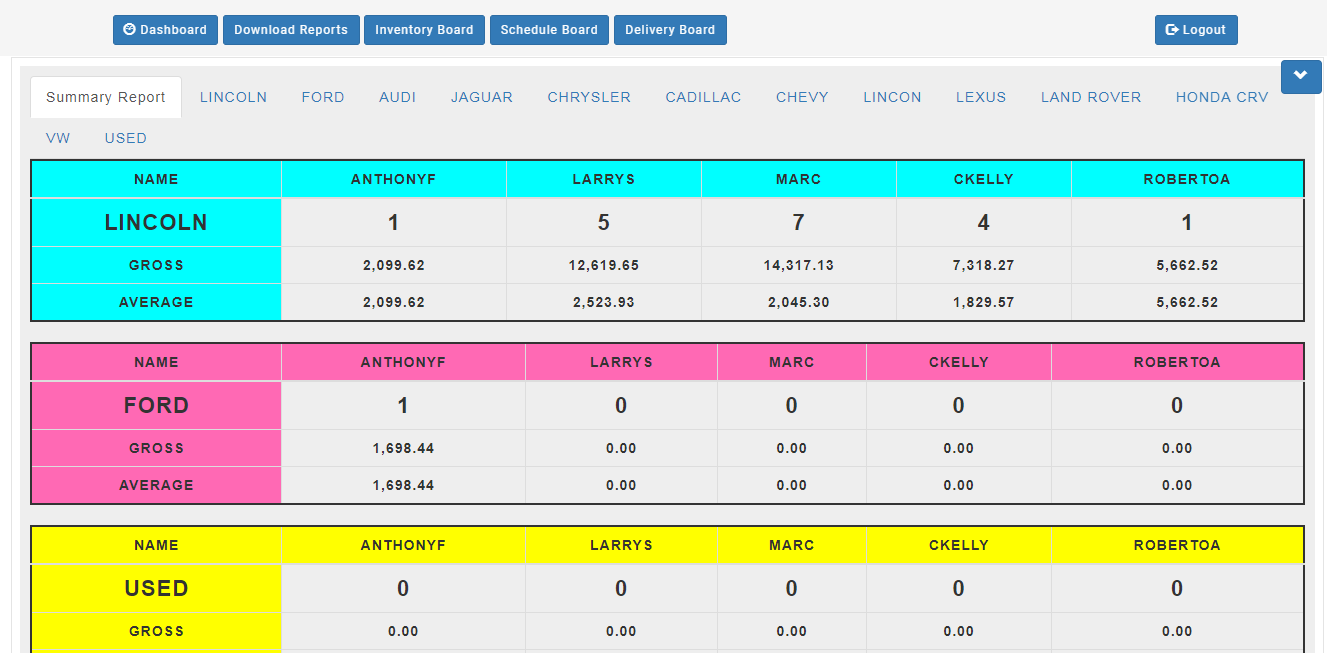Select the HONDA CRV tab
Image resolution: width=1327 pixels, height=653 pixels.
[1221, 97]
